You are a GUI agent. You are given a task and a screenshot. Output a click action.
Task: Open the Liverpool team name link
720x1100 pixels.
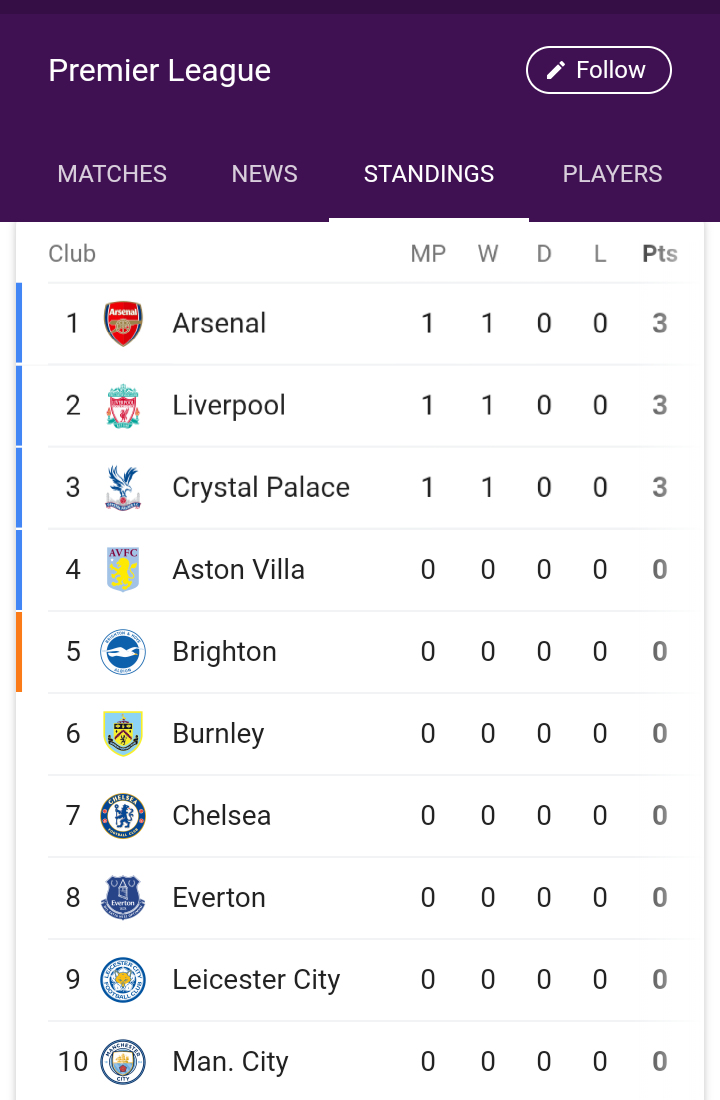coord(229,406)
